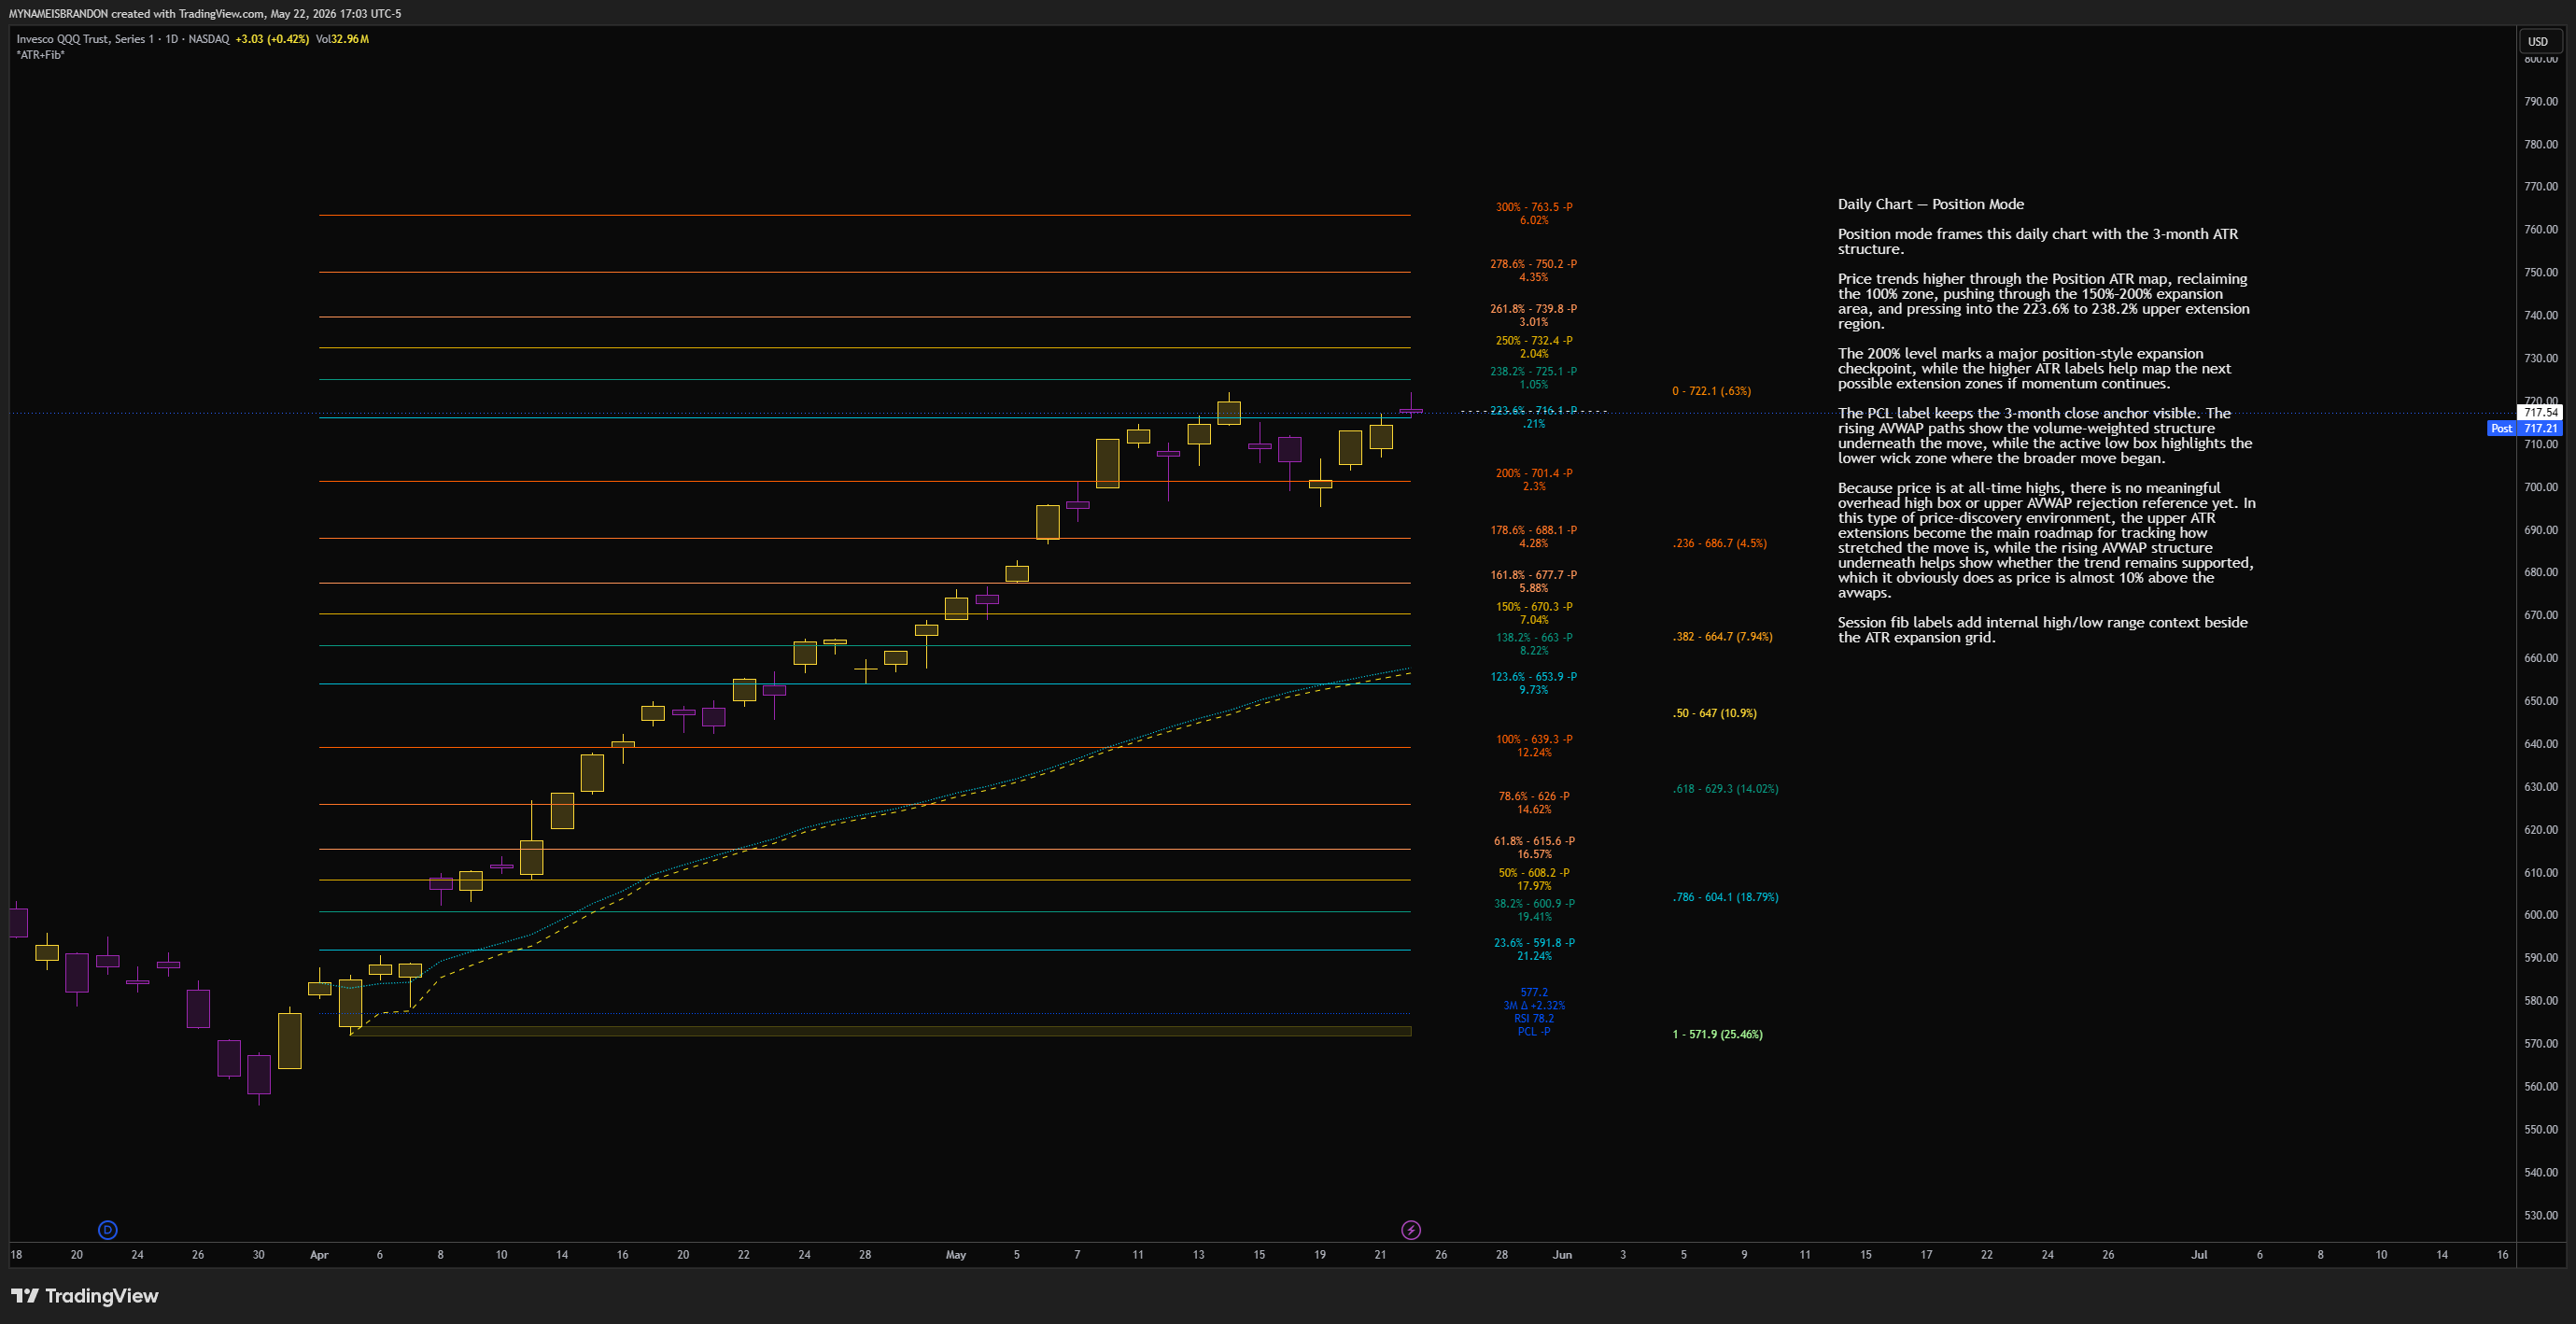Click the Vol 32.96M volume readout
The image size is (2576, 1324).
342,39
